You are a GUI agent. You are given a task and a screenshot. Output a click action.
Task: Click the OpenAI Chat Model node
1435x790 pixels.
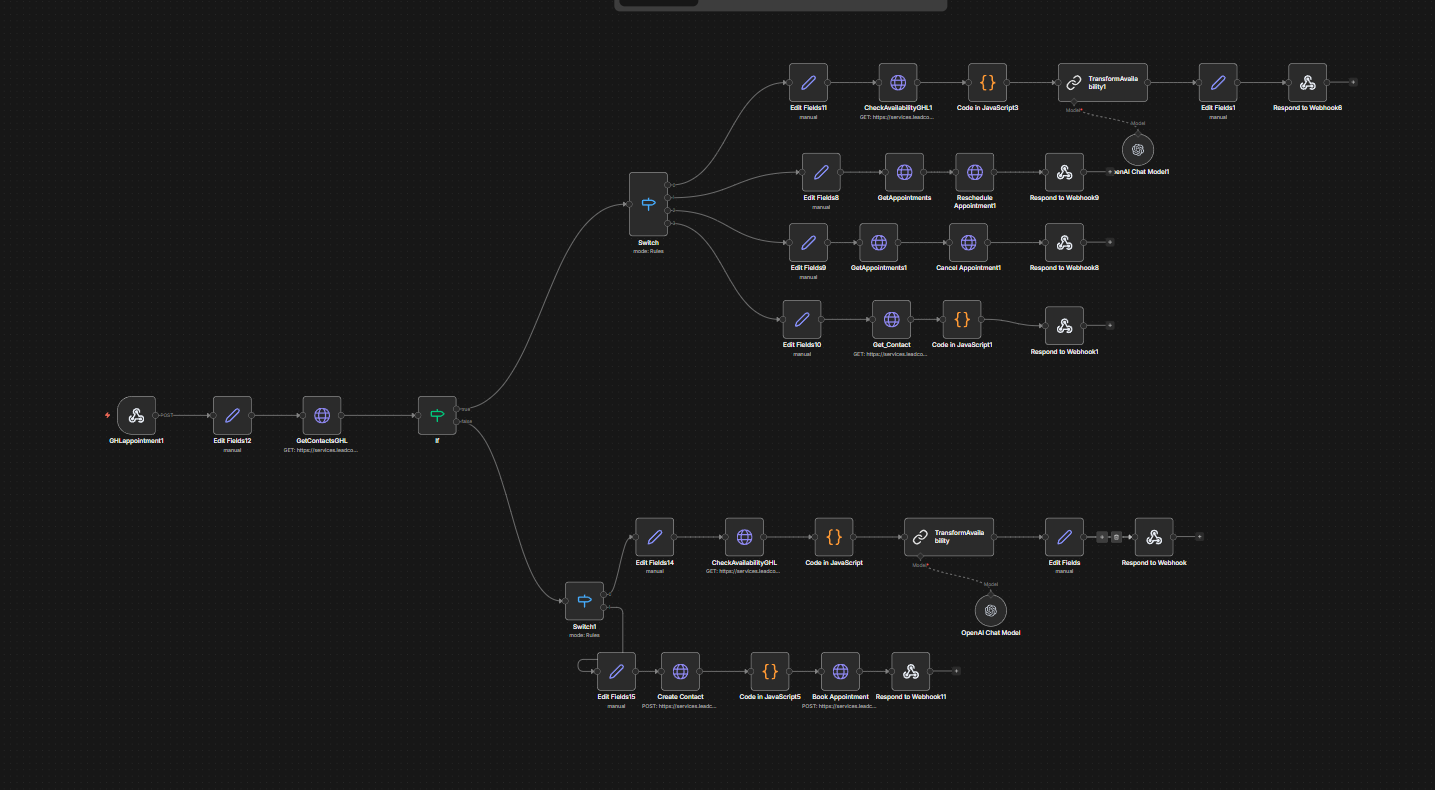pyautogui.click(x=990, y=610)
